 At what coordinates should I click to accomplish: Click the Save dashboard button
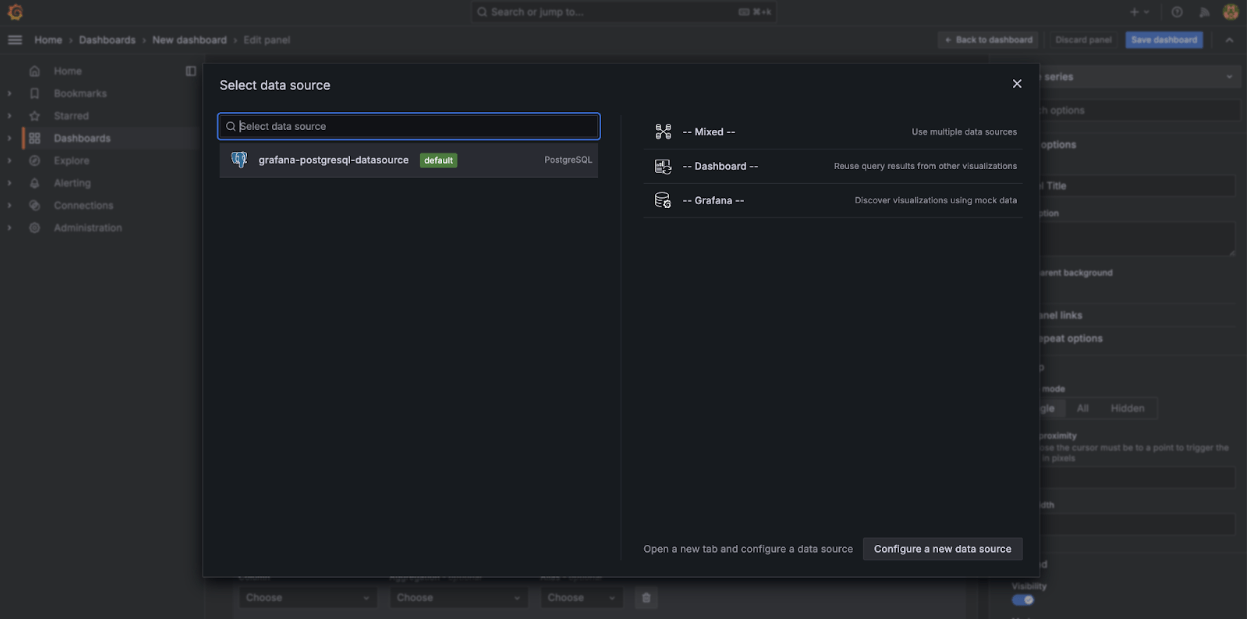click(1164, 40)
